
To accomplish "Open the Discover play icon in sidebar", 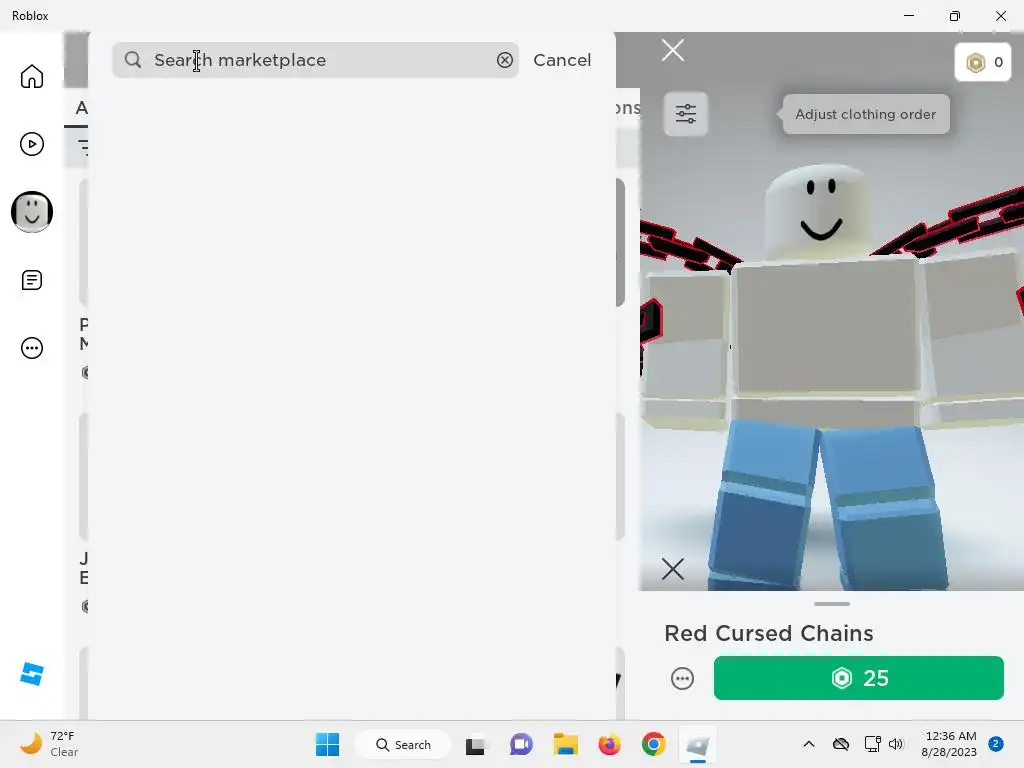I will 31,144.
